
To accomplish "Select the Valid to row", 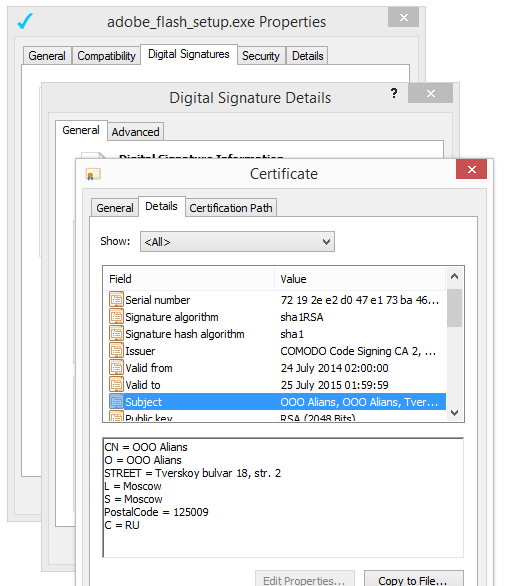I will [275, 385].
